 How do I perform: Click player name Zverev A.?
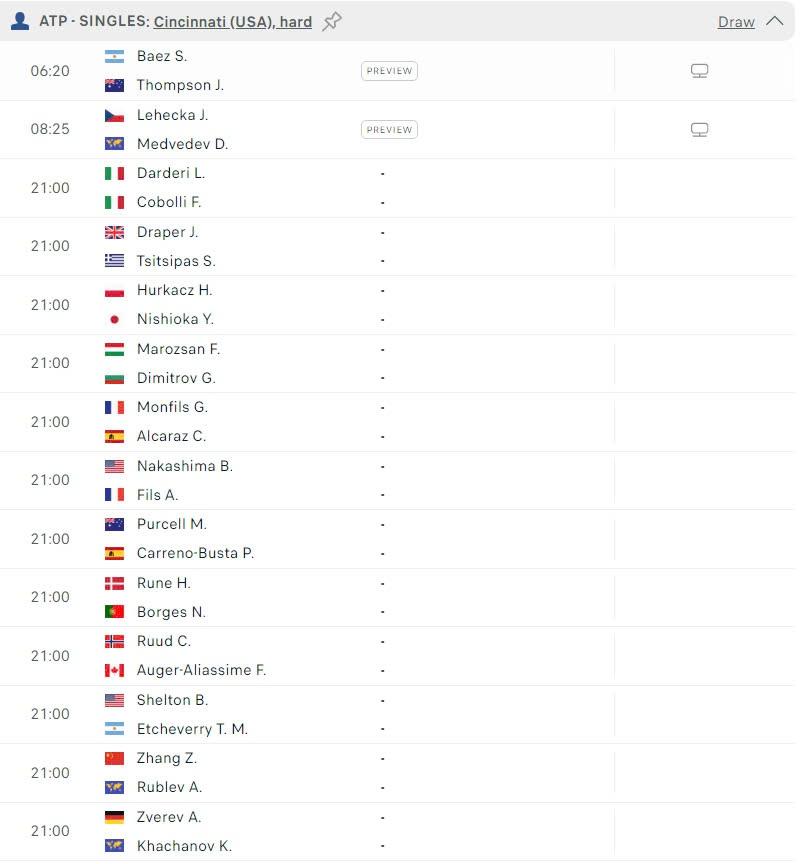pos(169,817)
